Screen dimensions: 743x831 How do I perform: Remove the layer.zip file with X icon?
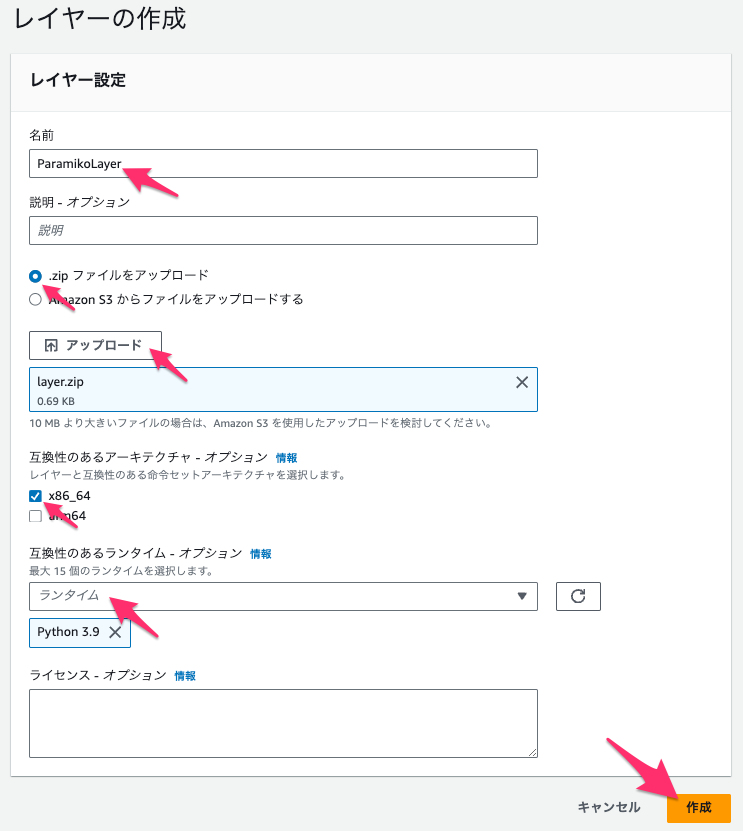point(522,382)
